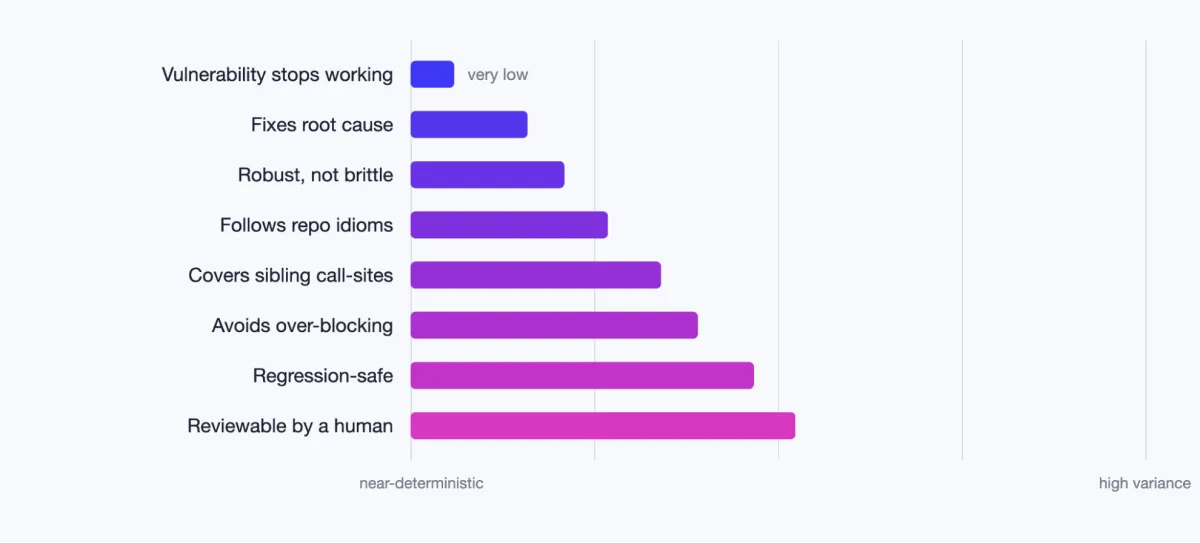Viewport: 1200px width, 543px height.
Task: Click the Covers sibling call-sites label
Action: click(x=291, y=275)
